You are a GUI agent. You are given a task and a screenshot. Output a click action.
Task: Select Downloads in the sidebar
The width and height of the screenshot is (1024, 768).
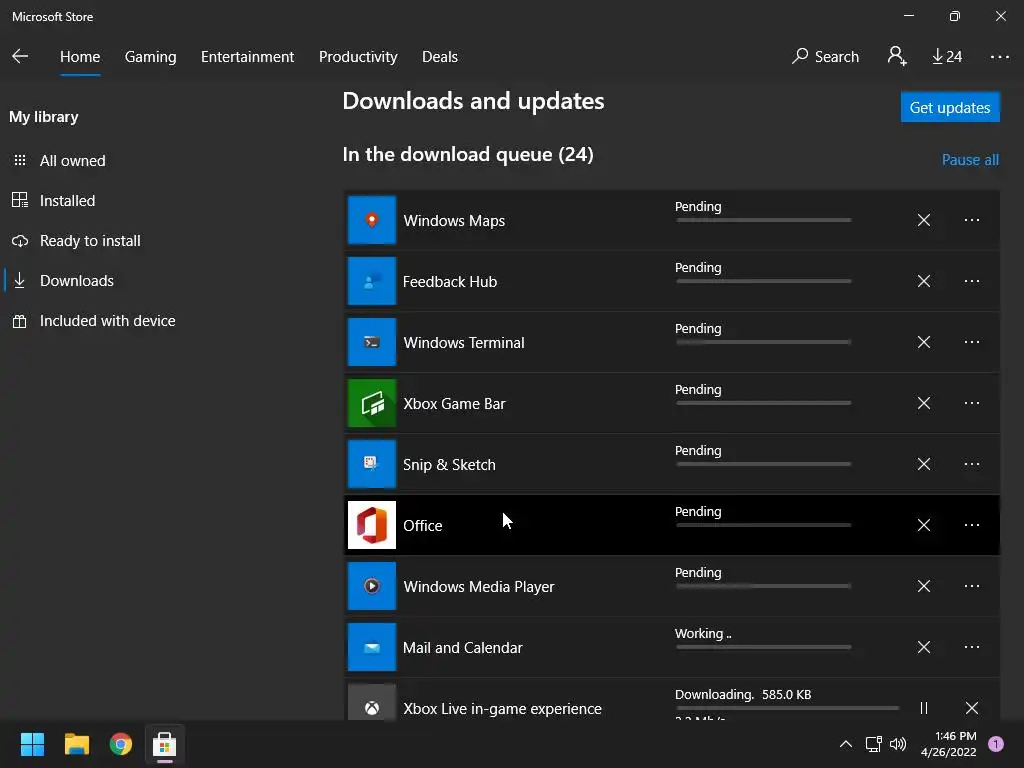click(76, 281)
